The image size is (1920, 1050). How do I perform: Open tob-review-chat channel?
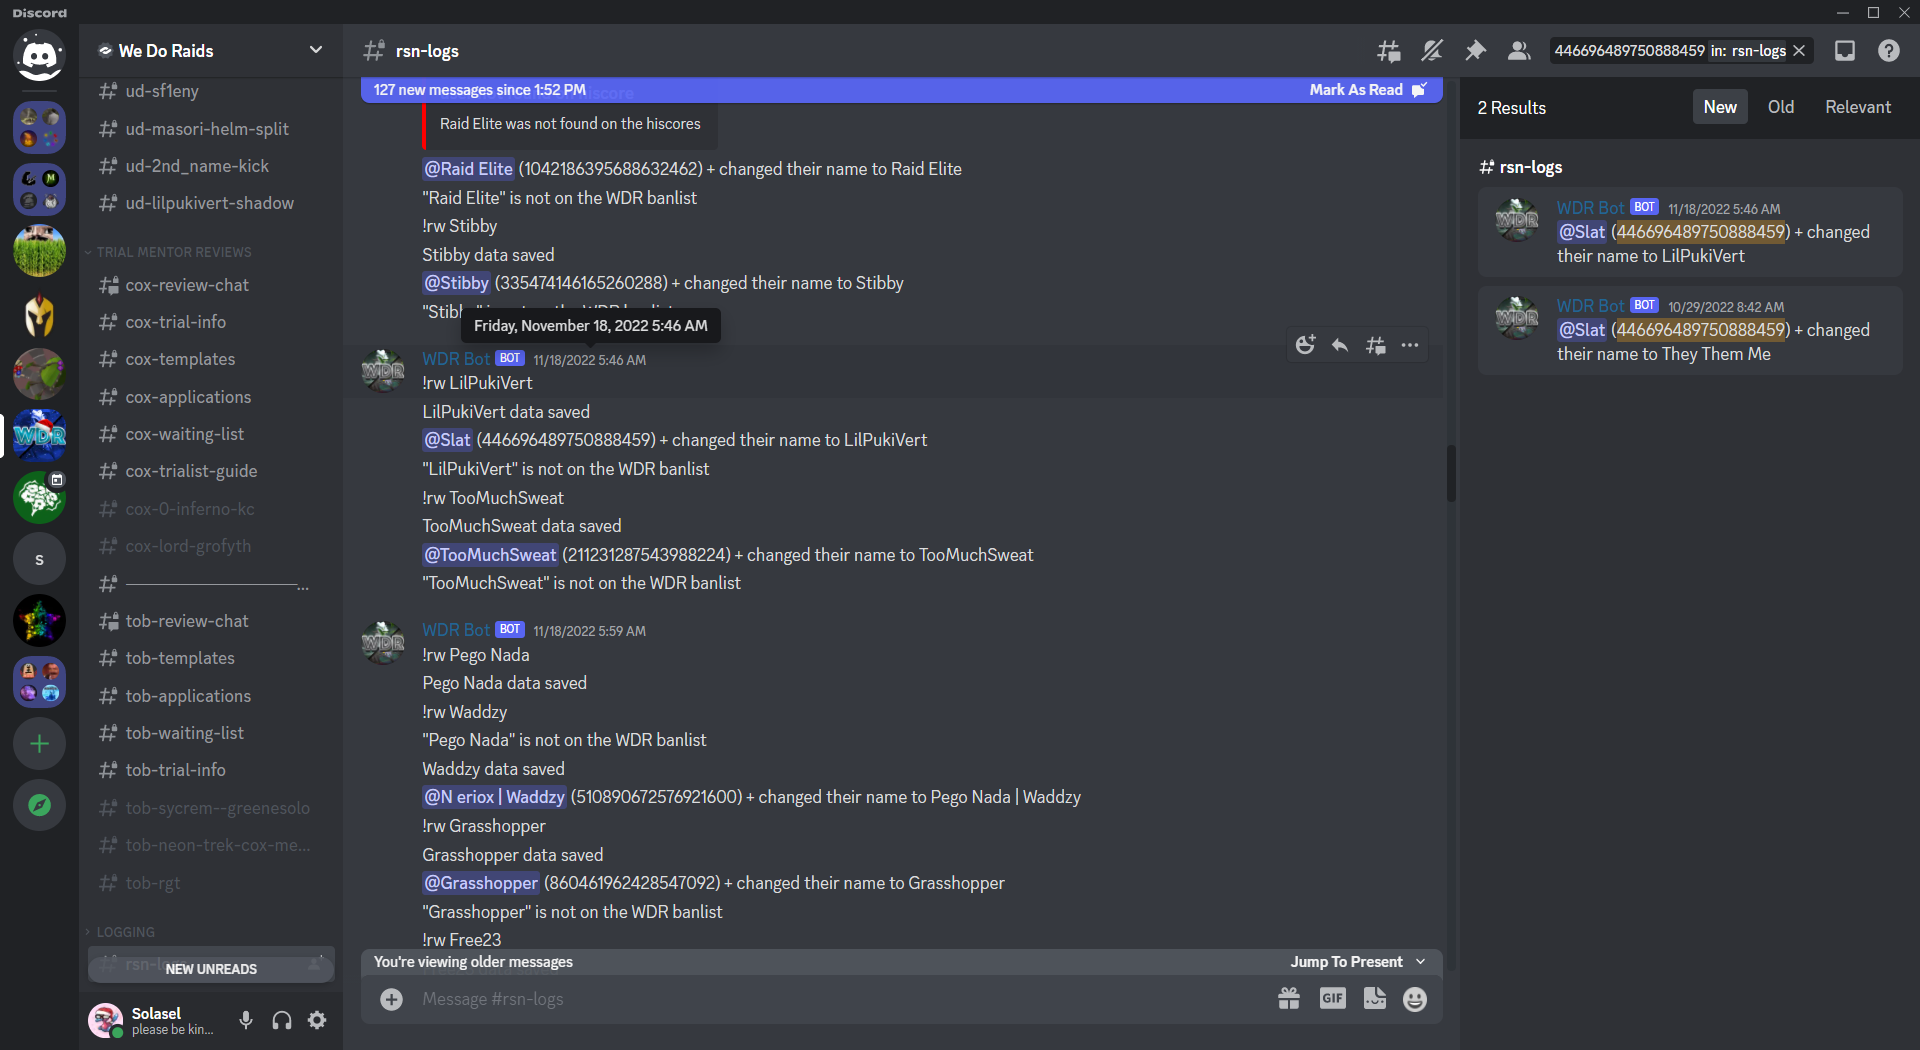[x=211, y=621]
